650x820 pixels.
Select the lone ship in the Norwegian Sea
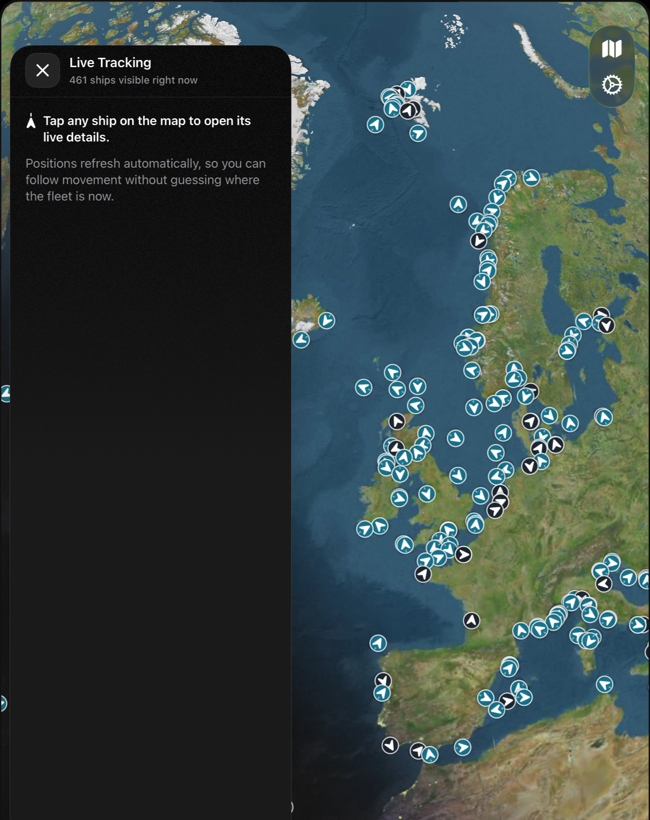click(458, 204)
